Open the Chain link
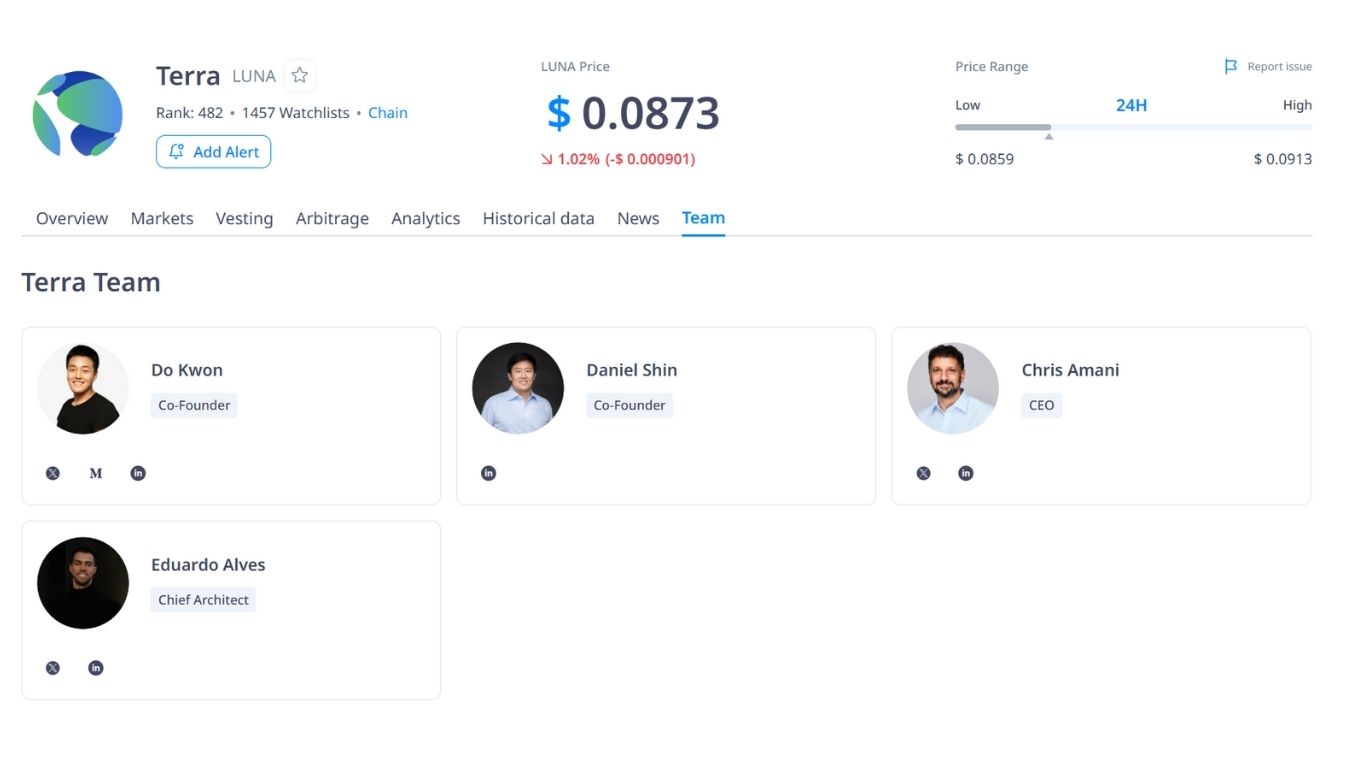The image size is (1366, 768). coord(388,112)
